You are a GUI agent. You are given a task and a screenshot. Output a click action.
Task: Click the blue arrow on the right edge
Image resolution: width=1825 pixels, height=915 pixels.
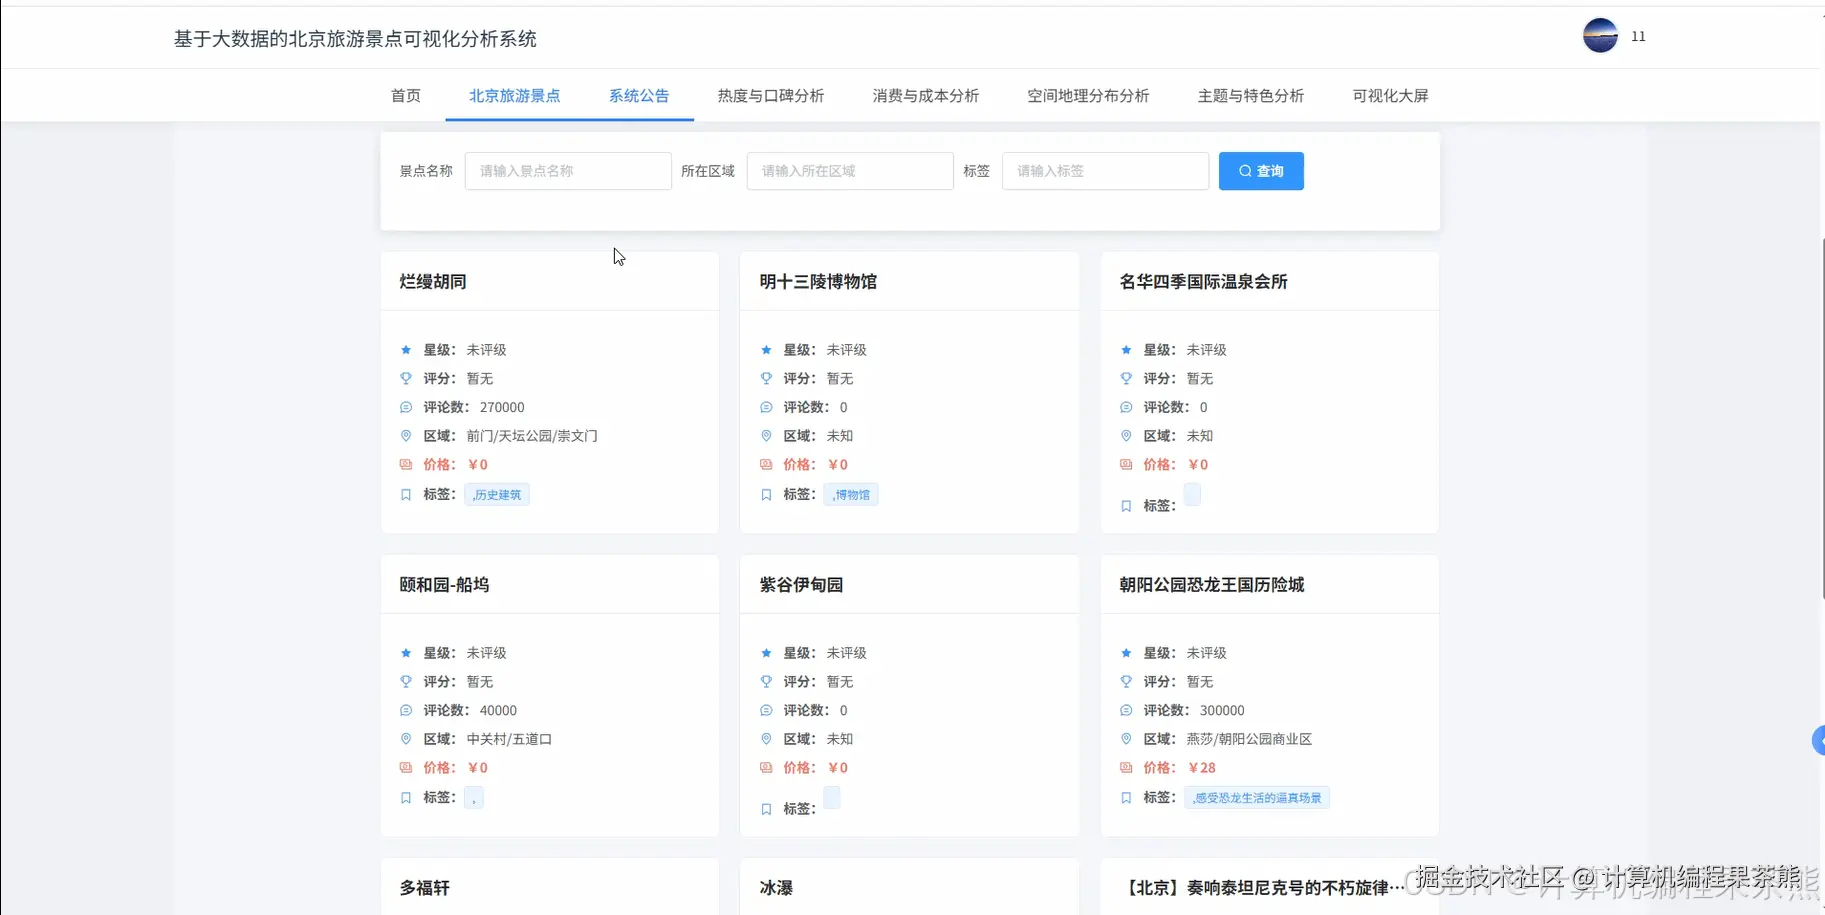click(1818, 740)
